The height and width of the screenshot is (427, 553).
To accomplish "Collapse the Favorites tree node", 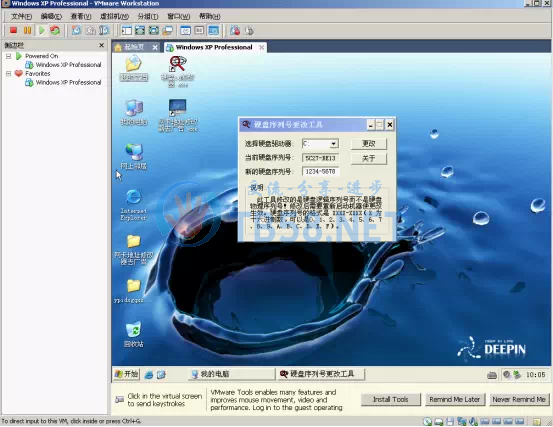I will pos(8,73).
